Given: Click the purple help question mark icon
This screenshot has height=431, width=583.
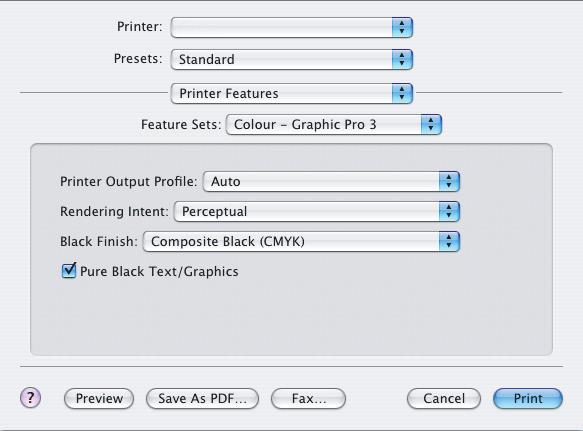Looking at the screenshot, I should pyautogui.click(x=30, y=398).
